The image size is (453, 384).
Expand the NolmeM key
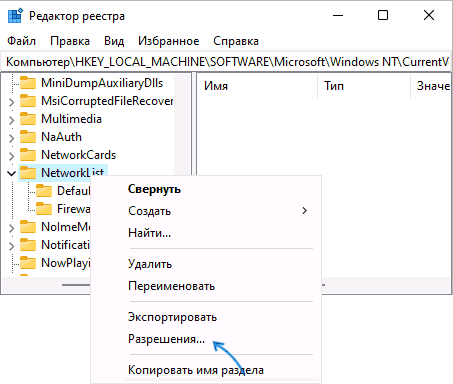[11, 228]
